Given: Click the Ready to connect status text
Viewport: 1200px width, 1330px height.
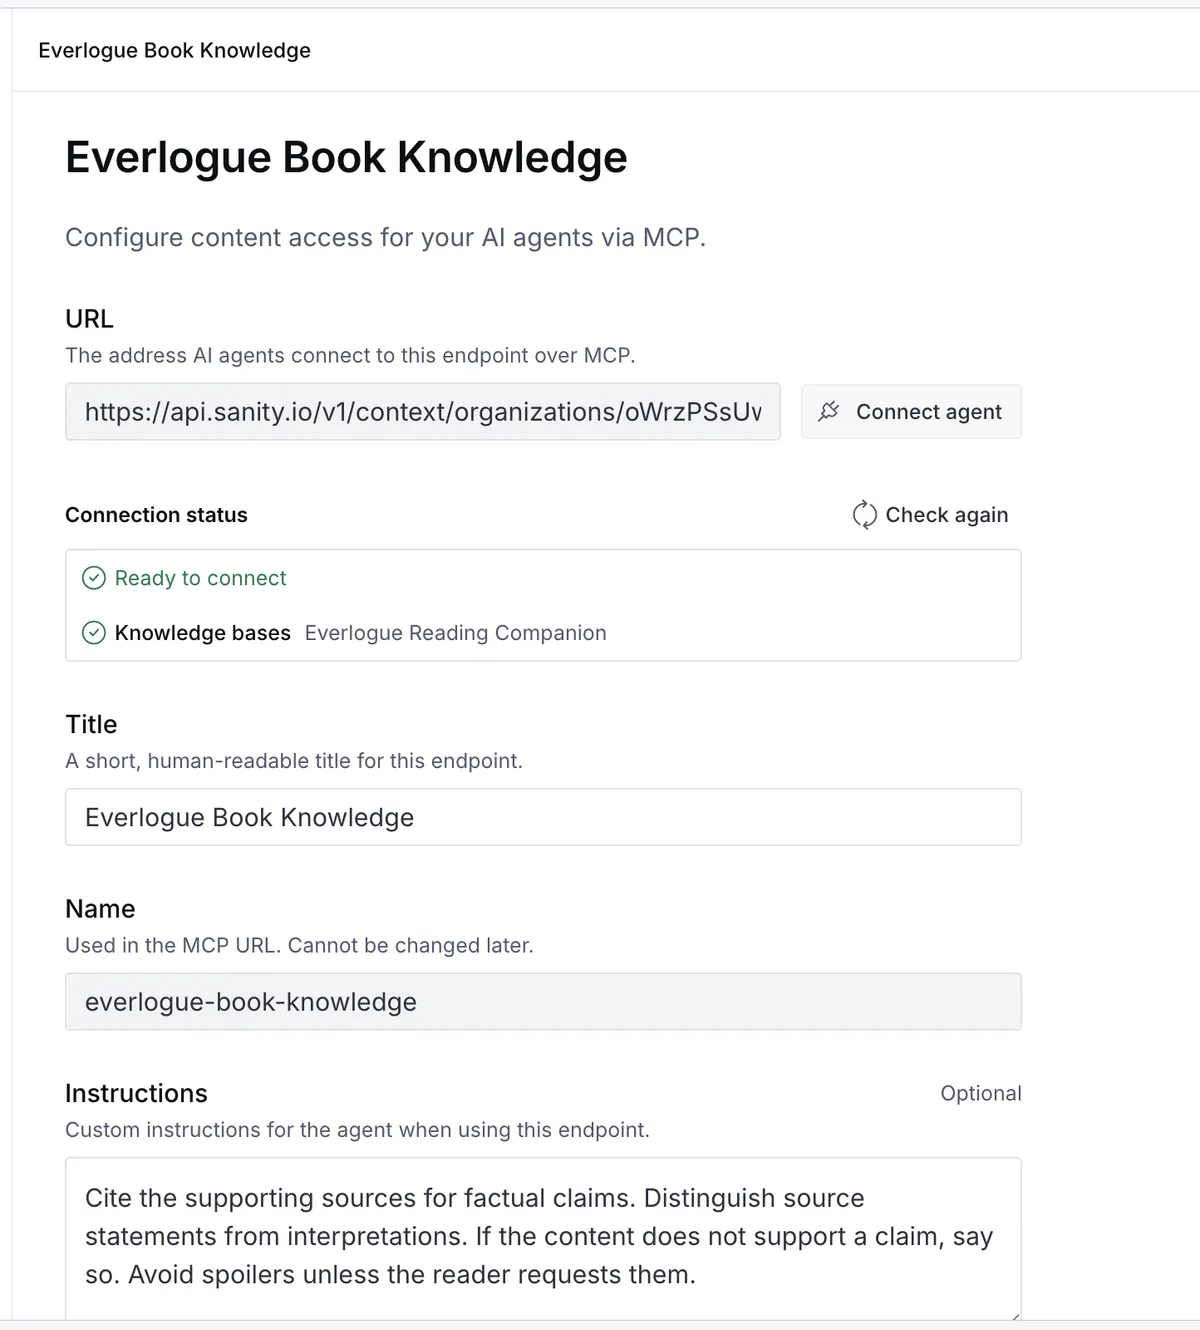Looking at the screenshot, I should pyautogui.click(x=200, y=578).
